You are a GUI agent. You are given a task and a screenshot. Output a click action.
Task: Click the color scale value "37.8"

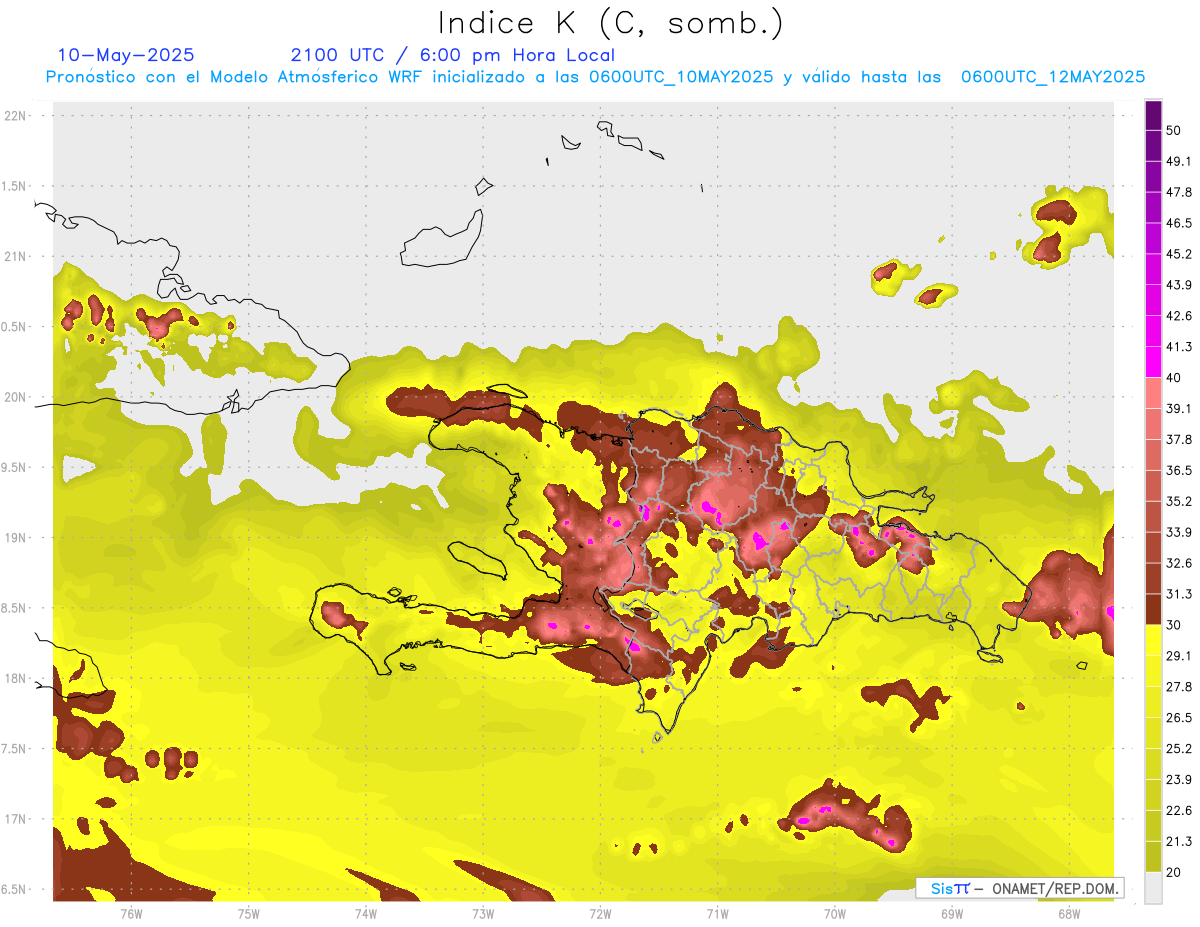(1179, 440)
